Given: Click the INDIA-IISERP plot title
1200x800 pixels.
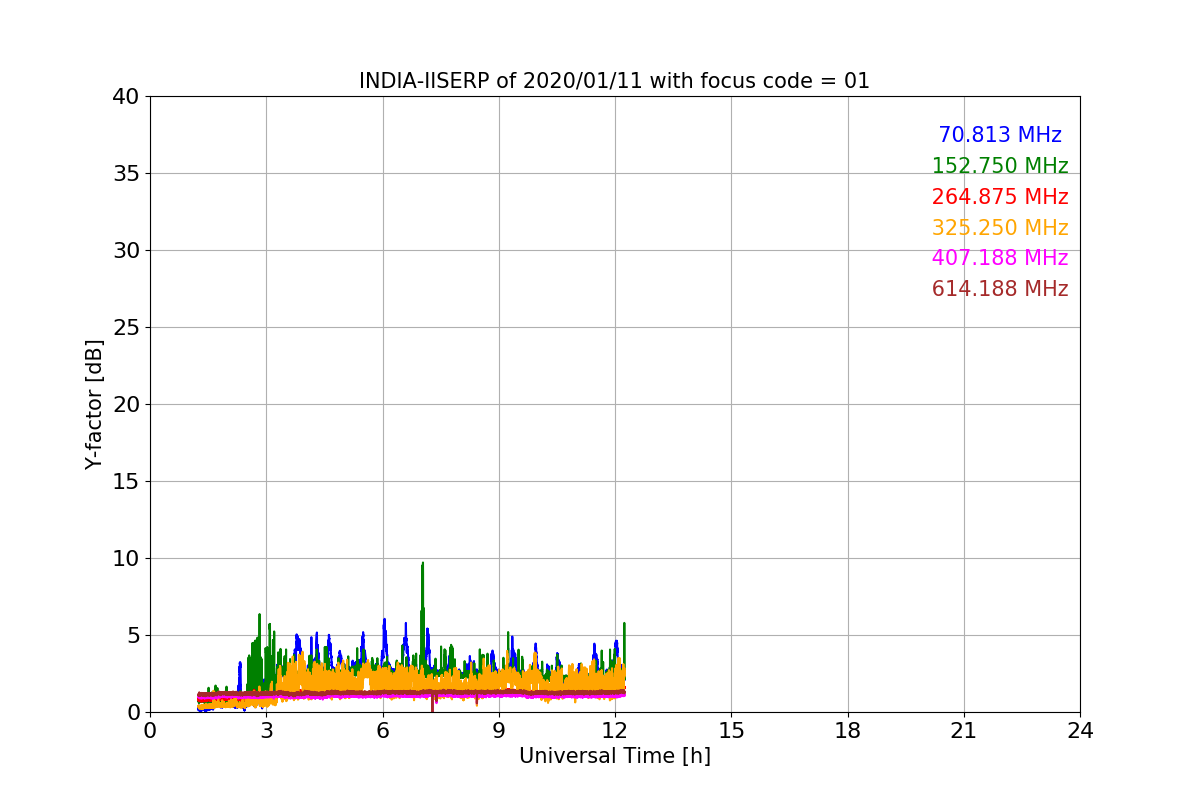Looking at the screenshot, I should pos(614,81).
